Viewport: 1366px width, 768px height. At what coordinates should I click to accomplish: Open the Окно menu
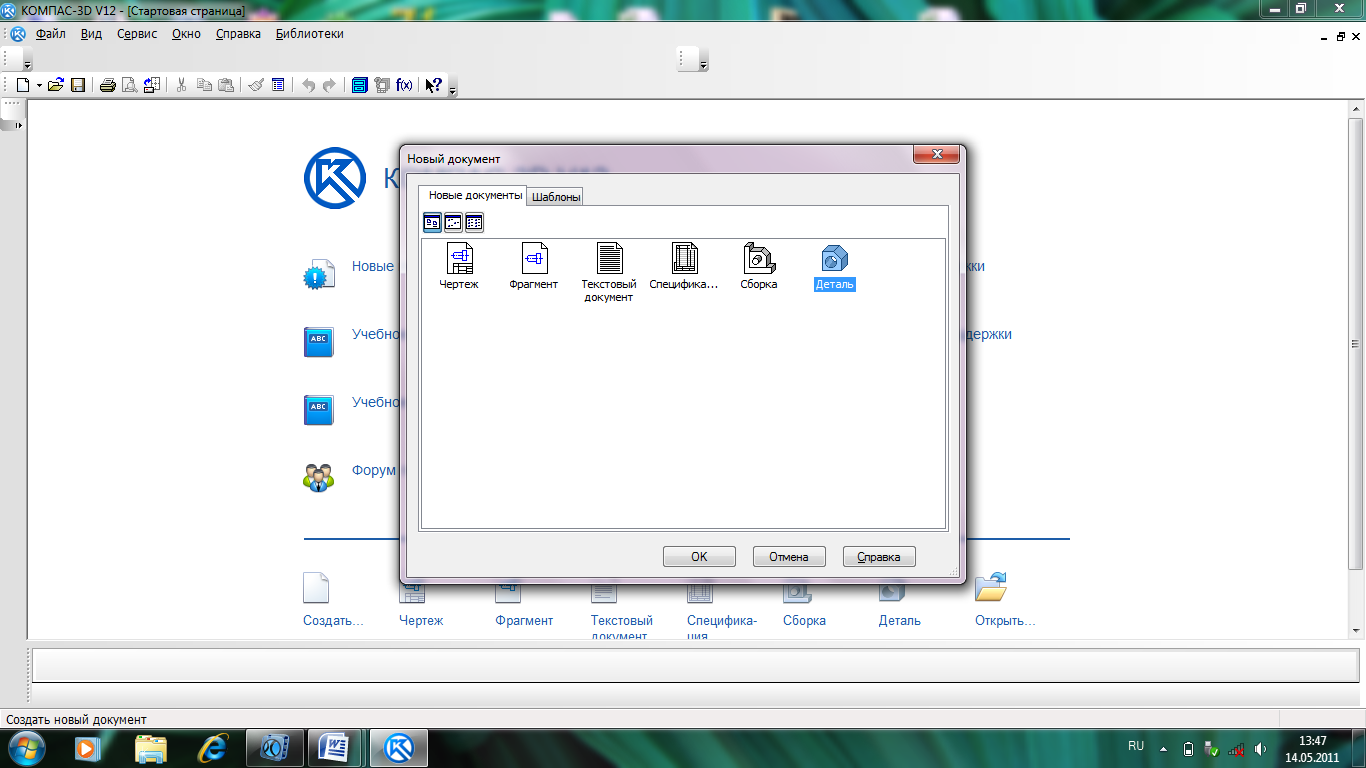tap(186, 33)
